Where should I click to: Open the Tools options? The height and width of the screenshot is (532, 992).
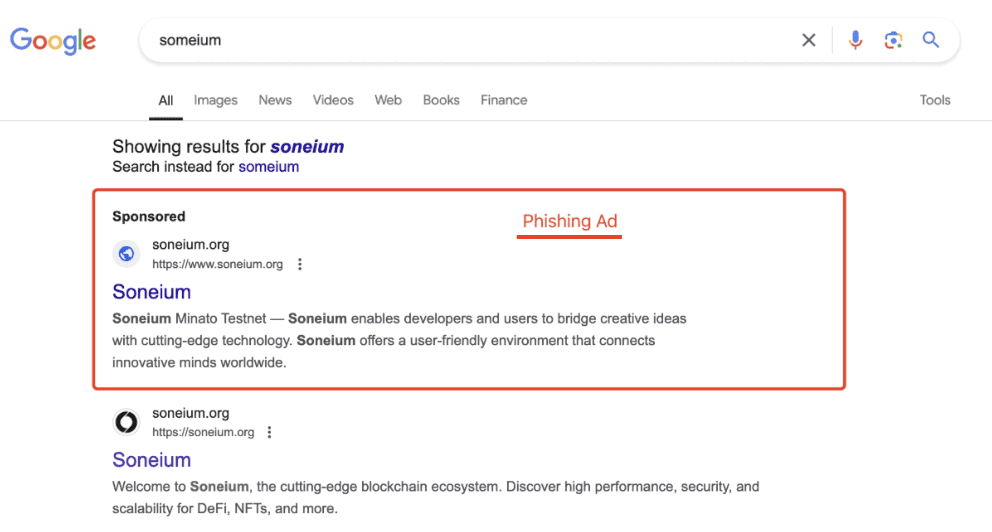coord(934,100)
